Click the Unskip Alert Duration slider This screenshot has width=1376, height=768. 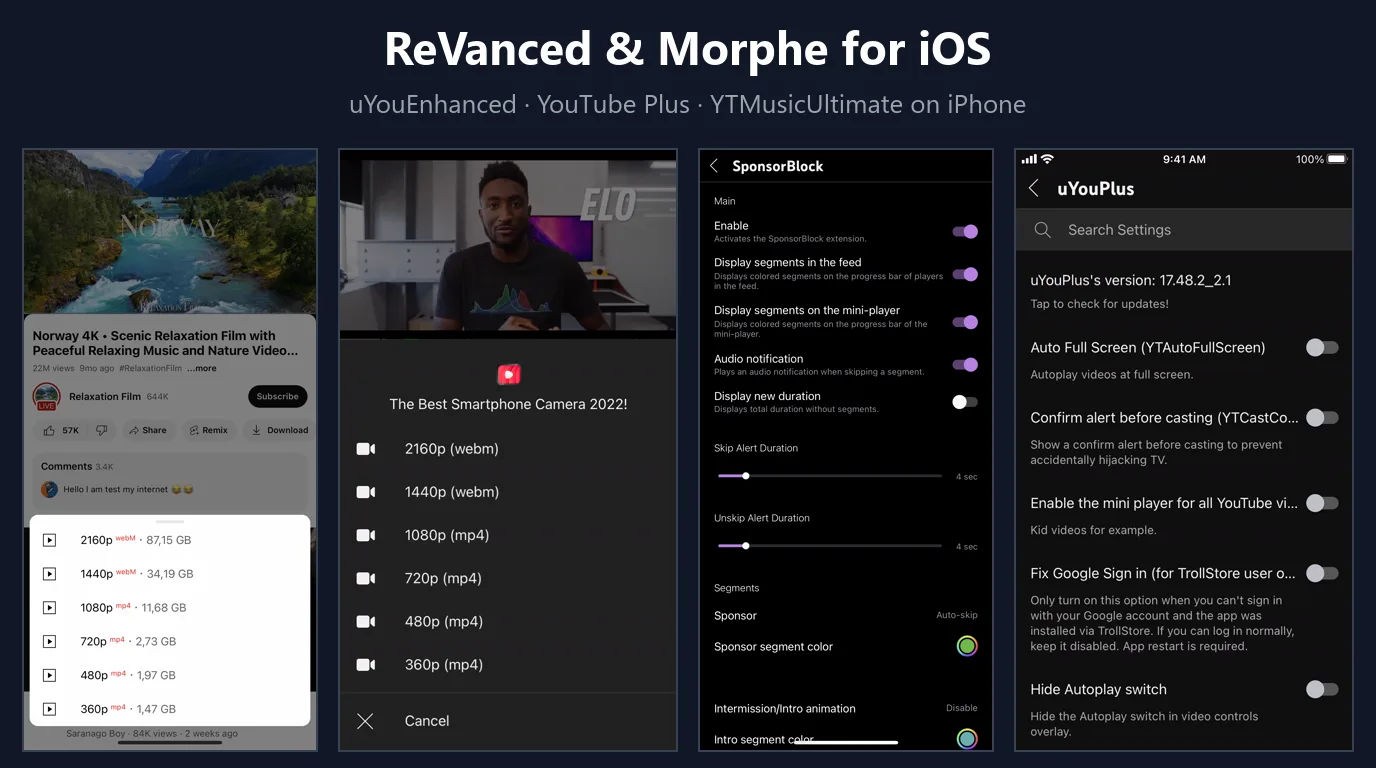coord(830,546)
